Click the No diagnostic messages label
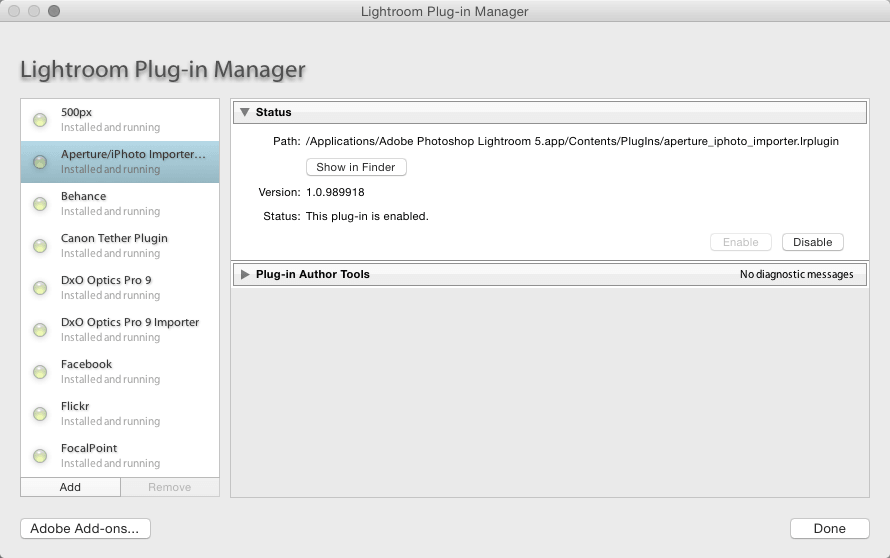 click(x=796, y=274)
